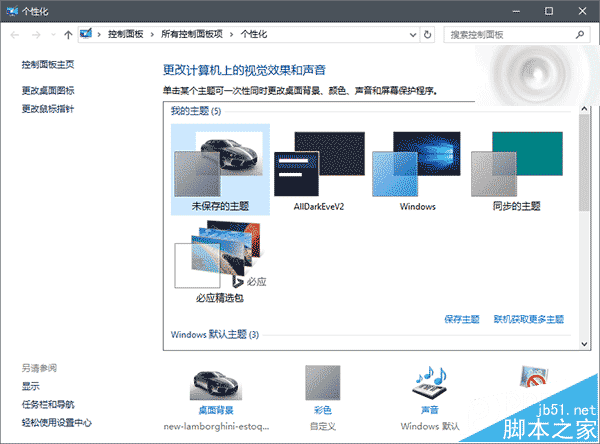Click 桌面背景 link text

[x=216, y=410]
